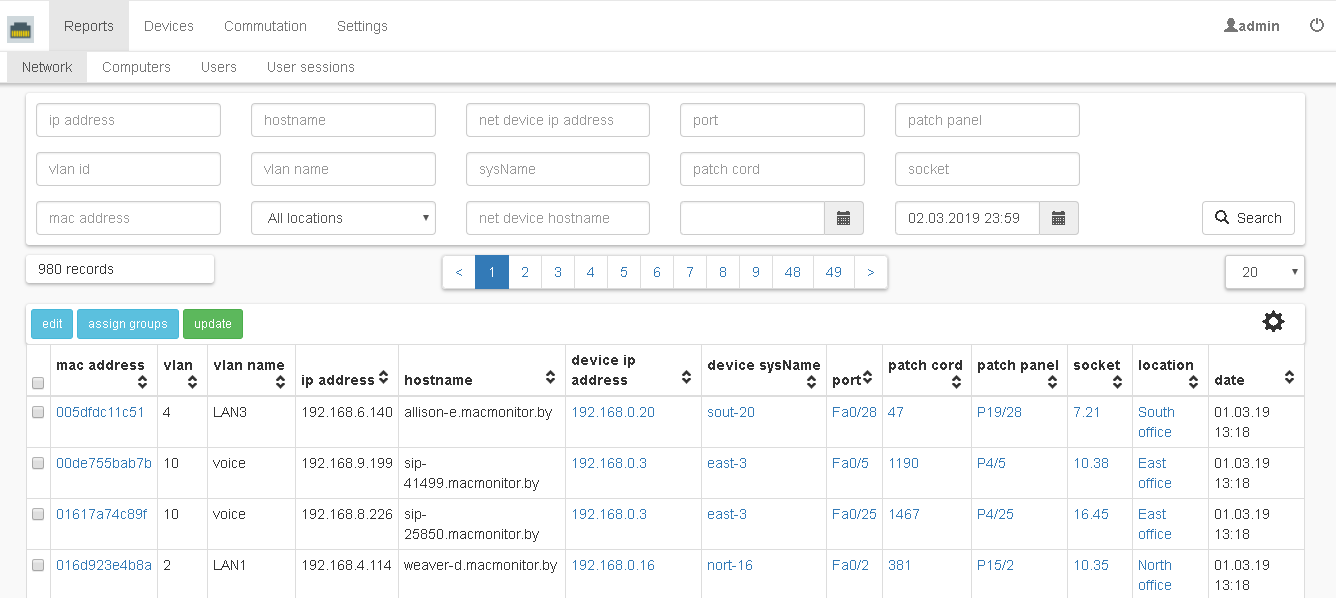Click the network switch logo icon
The width and height of the screenshot is (1336, 598).
pos(21,29)
